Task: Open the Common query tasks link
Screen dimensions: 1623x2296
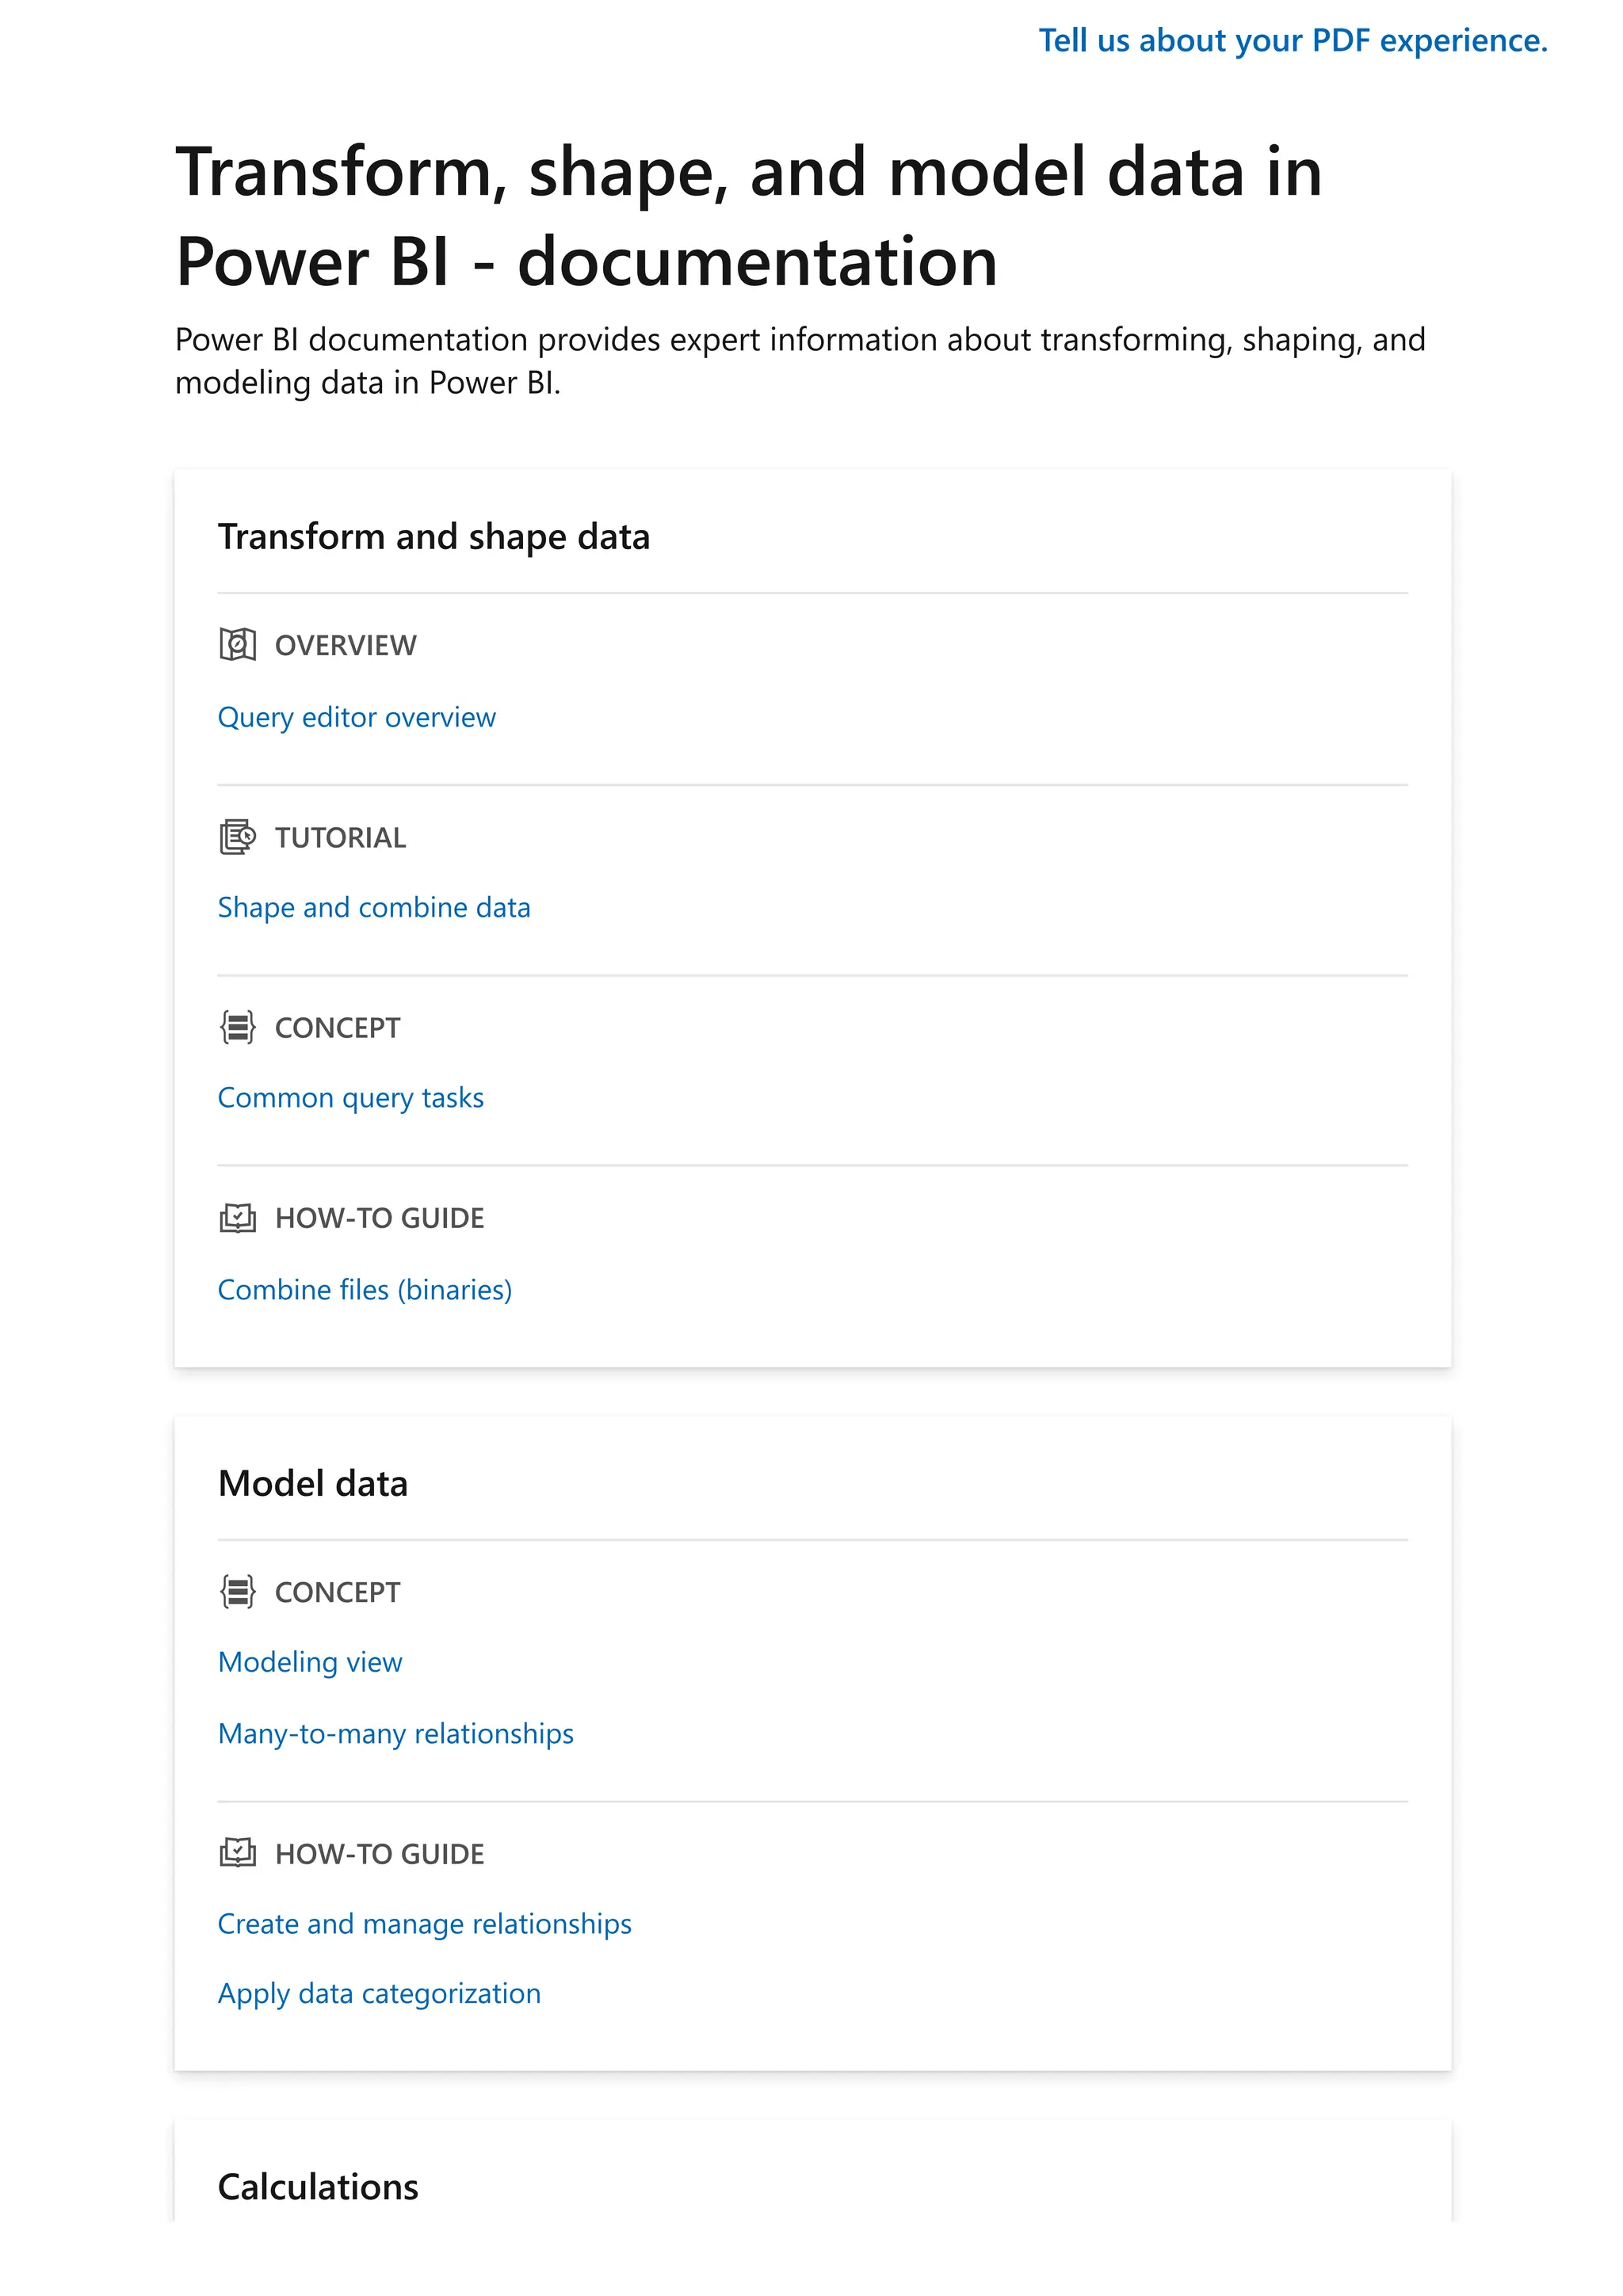Action: (350, 1098)
